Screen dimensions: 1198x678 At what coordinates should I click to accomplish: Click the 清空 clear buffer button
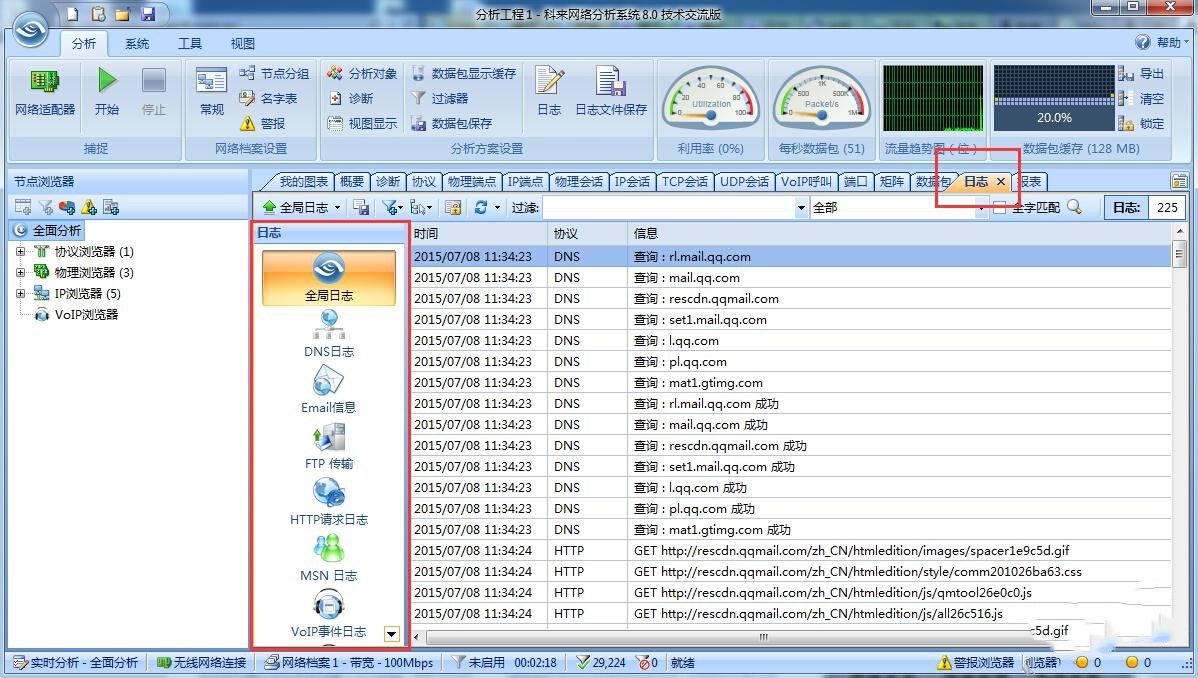(x=1141, y=98)
